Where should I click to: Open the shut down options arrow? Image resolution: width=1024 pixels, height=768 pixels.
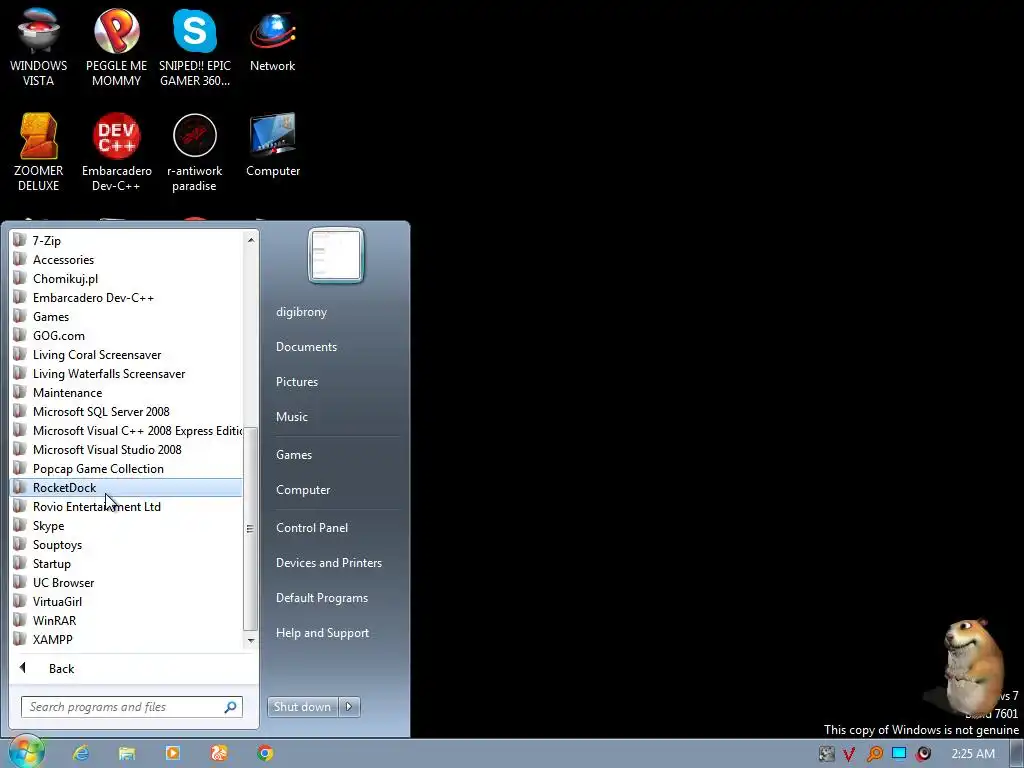tap(349, 707)
